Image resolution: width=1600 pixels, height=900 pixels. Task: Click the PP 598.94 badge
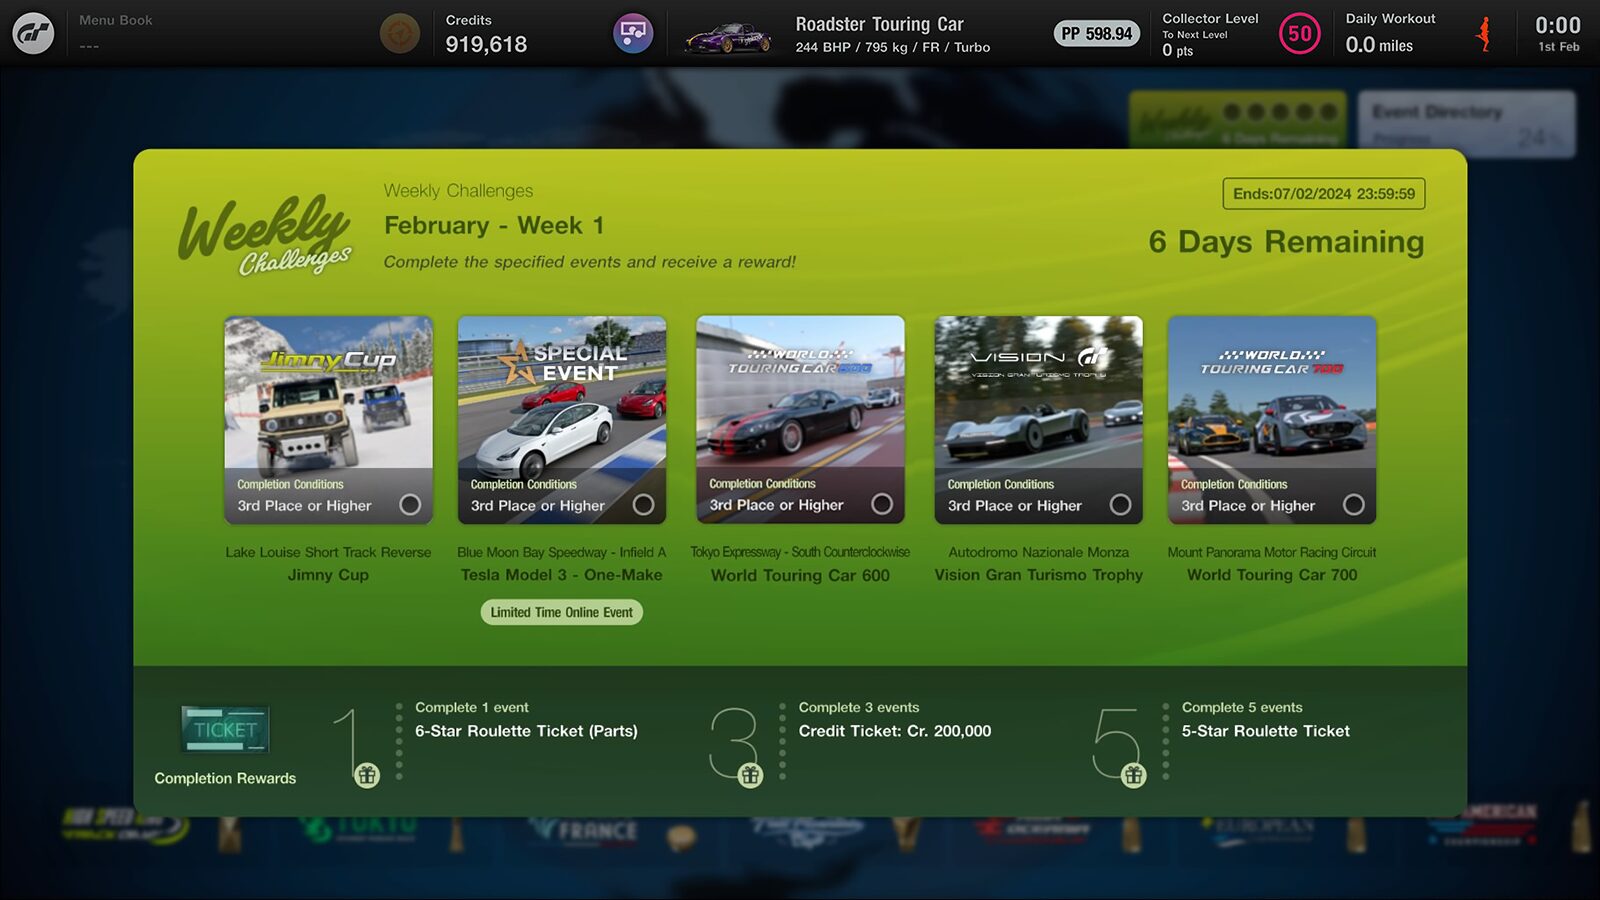pyautogui.click(x=1097, y=34)
